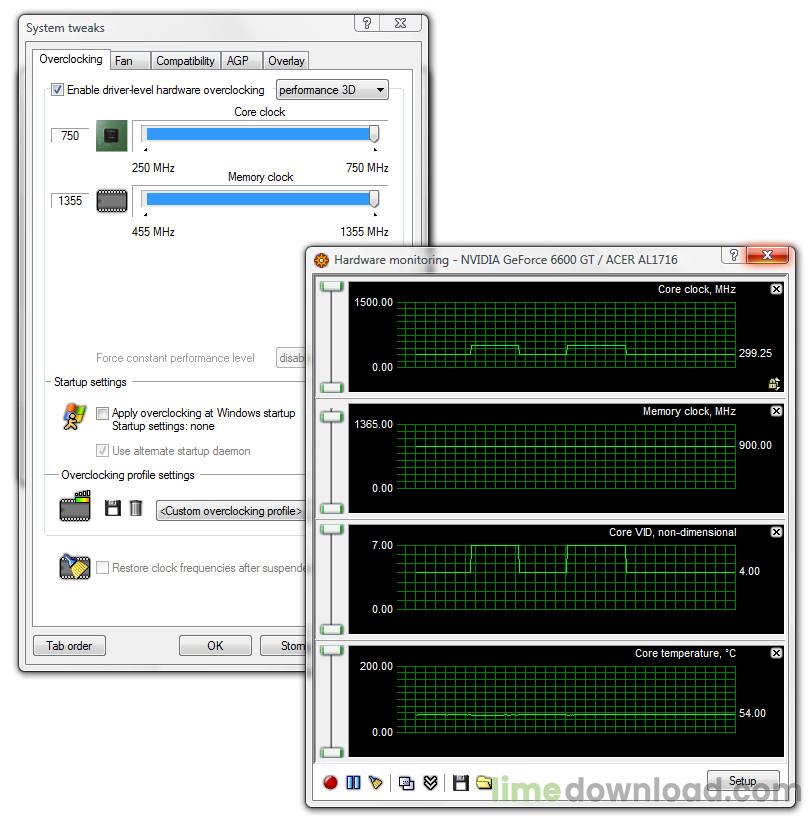809x821 pixels.
Task: Click the 900.00 memory clock reading
Action: [755, 445]
